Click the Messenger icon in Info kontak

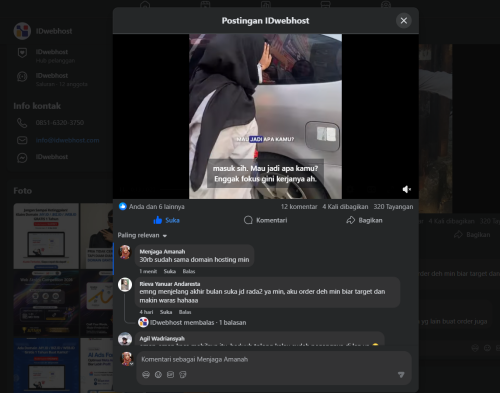click(22, 158)
